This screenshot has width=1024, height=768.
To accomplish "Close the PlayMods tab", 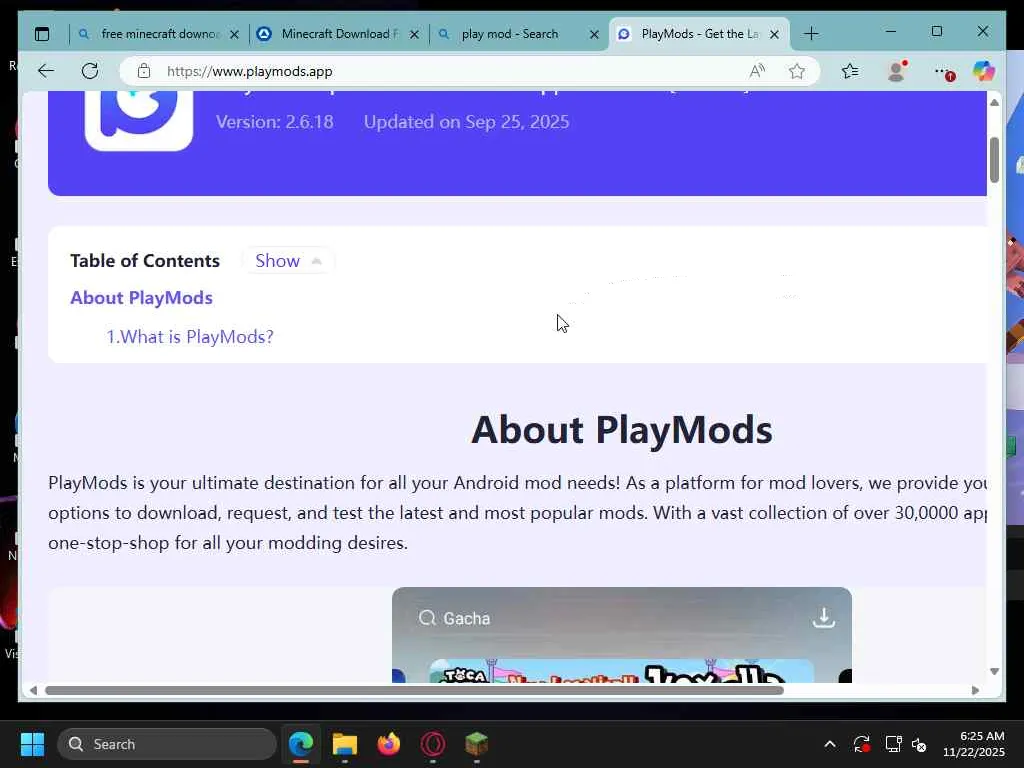I will [x=775, y=34].
